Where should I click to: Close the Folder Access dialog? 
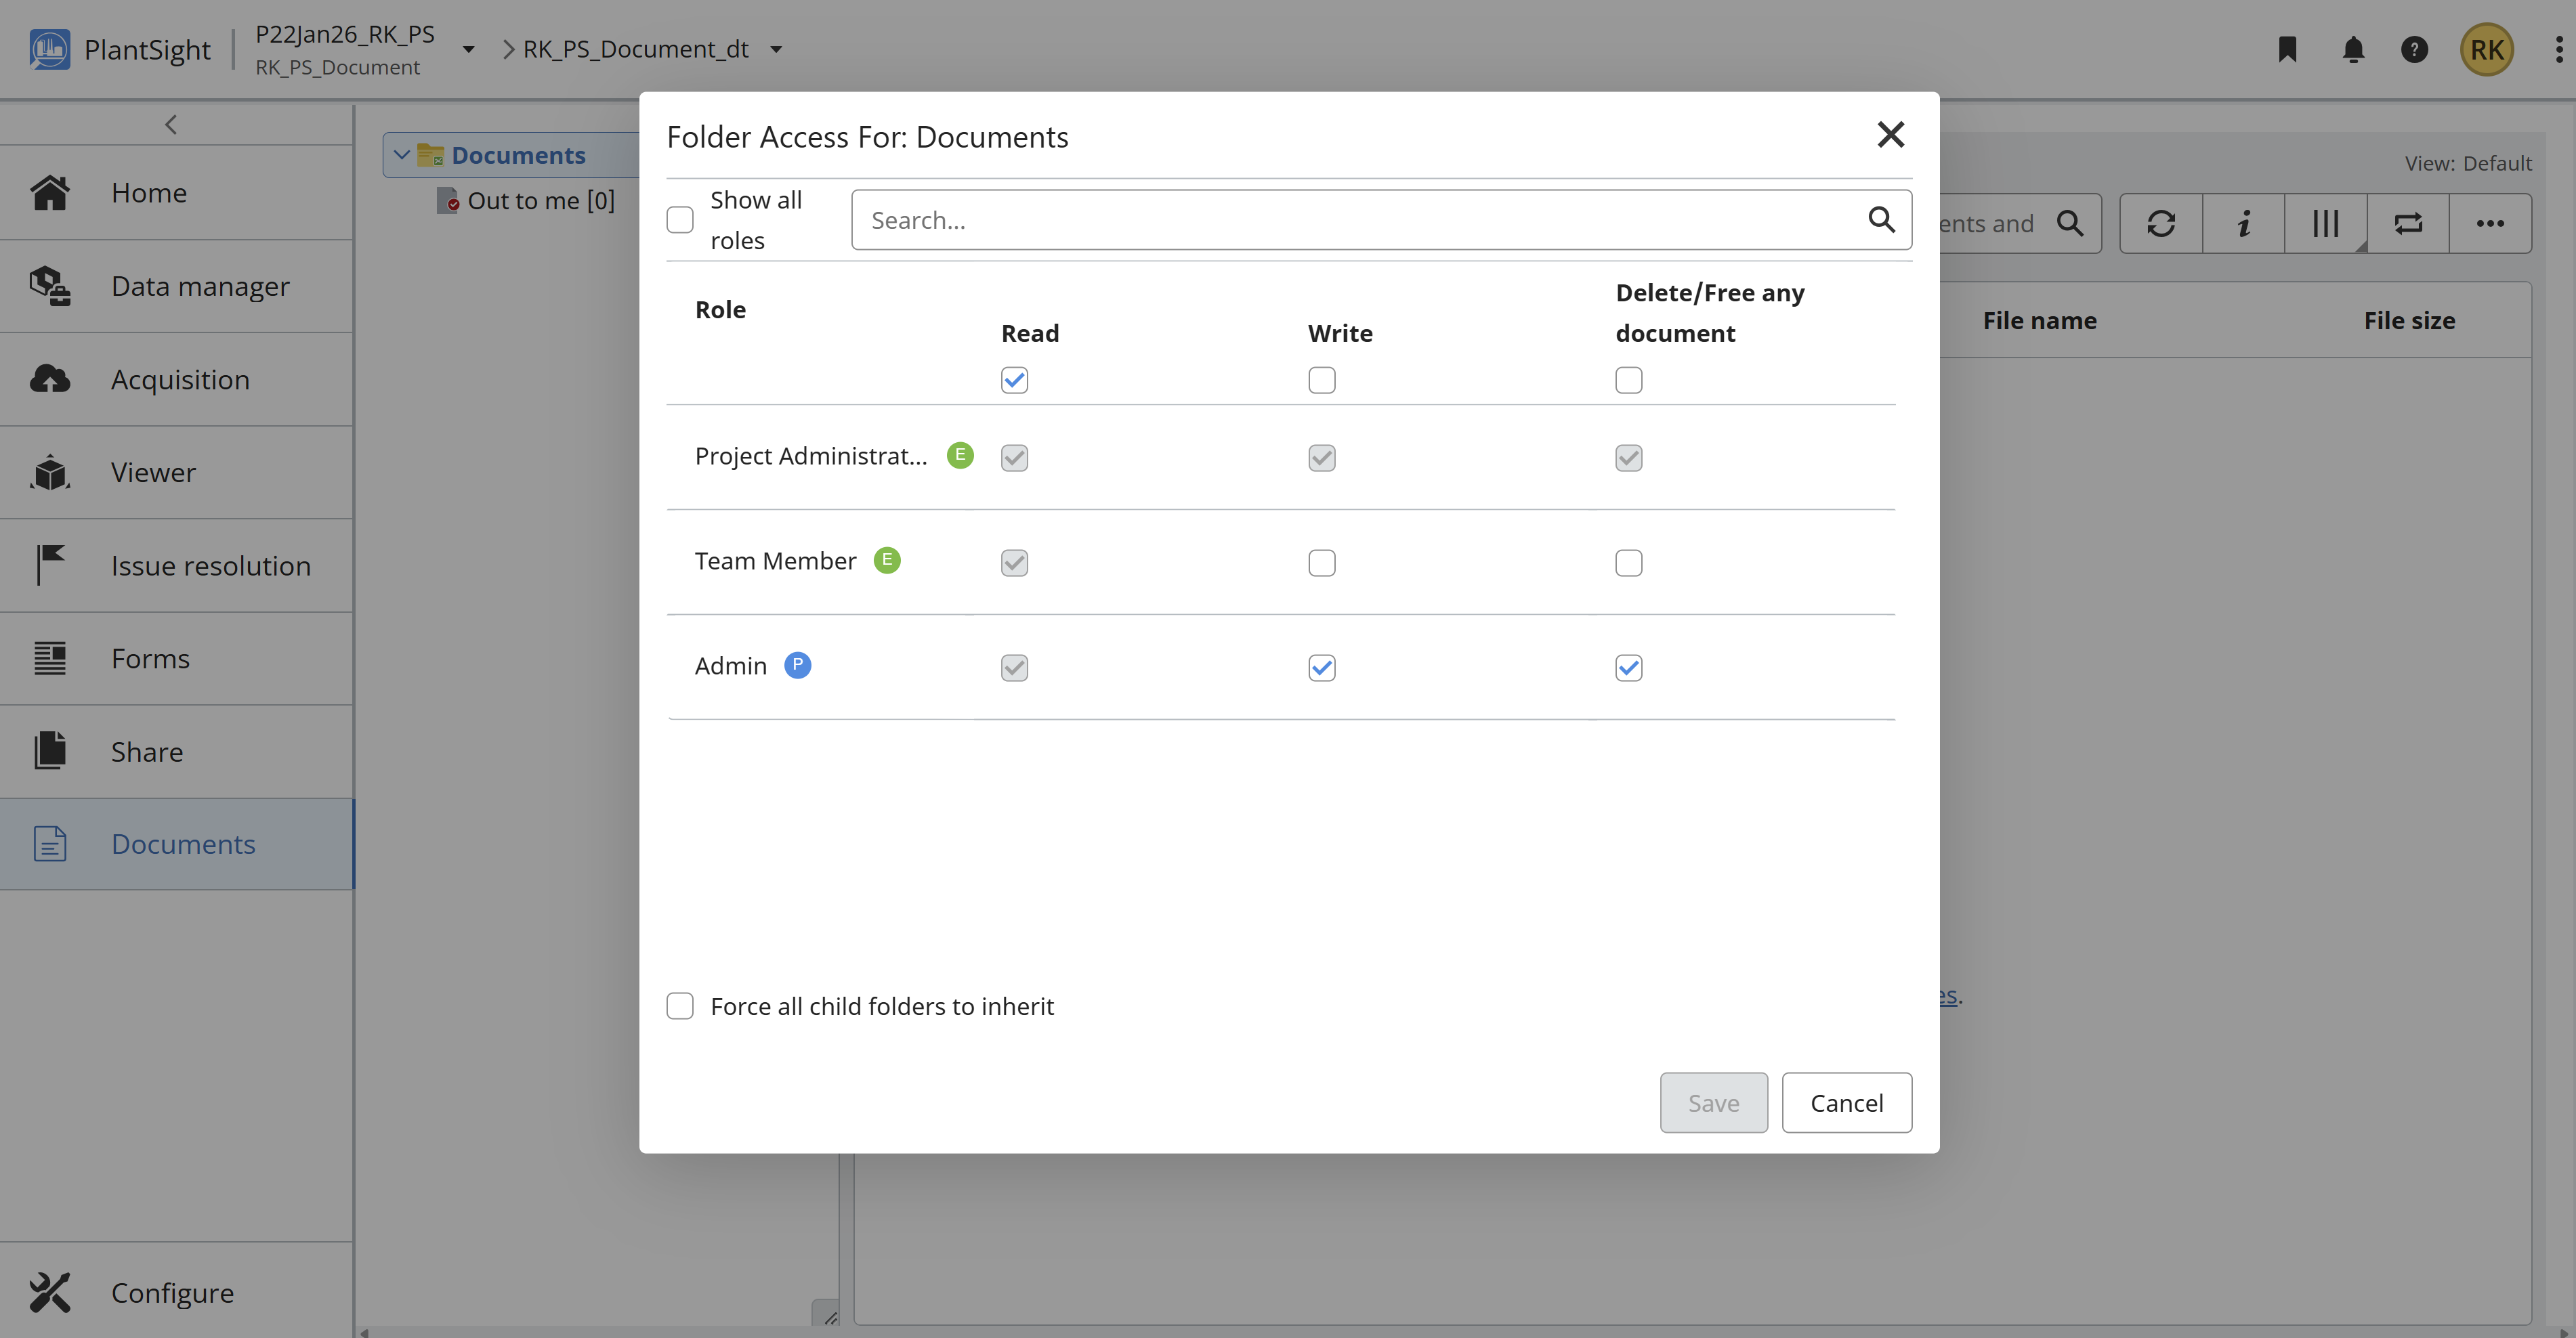tap(1890, 135)
